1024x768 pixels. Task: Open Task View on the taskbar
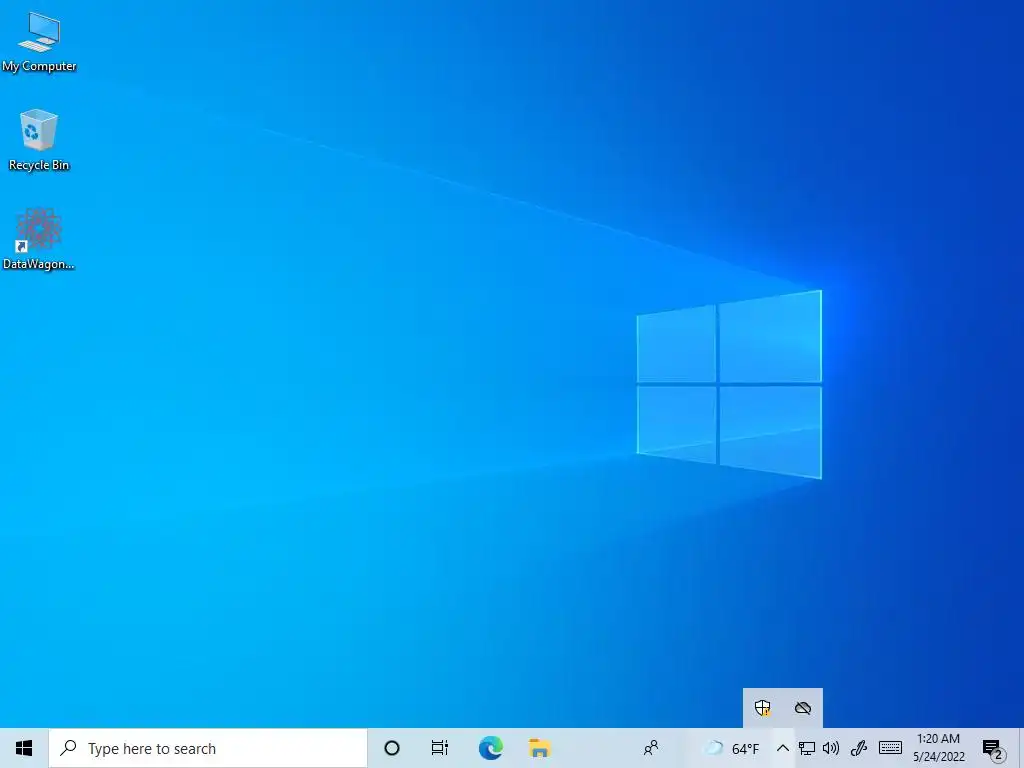click(440, 748)
